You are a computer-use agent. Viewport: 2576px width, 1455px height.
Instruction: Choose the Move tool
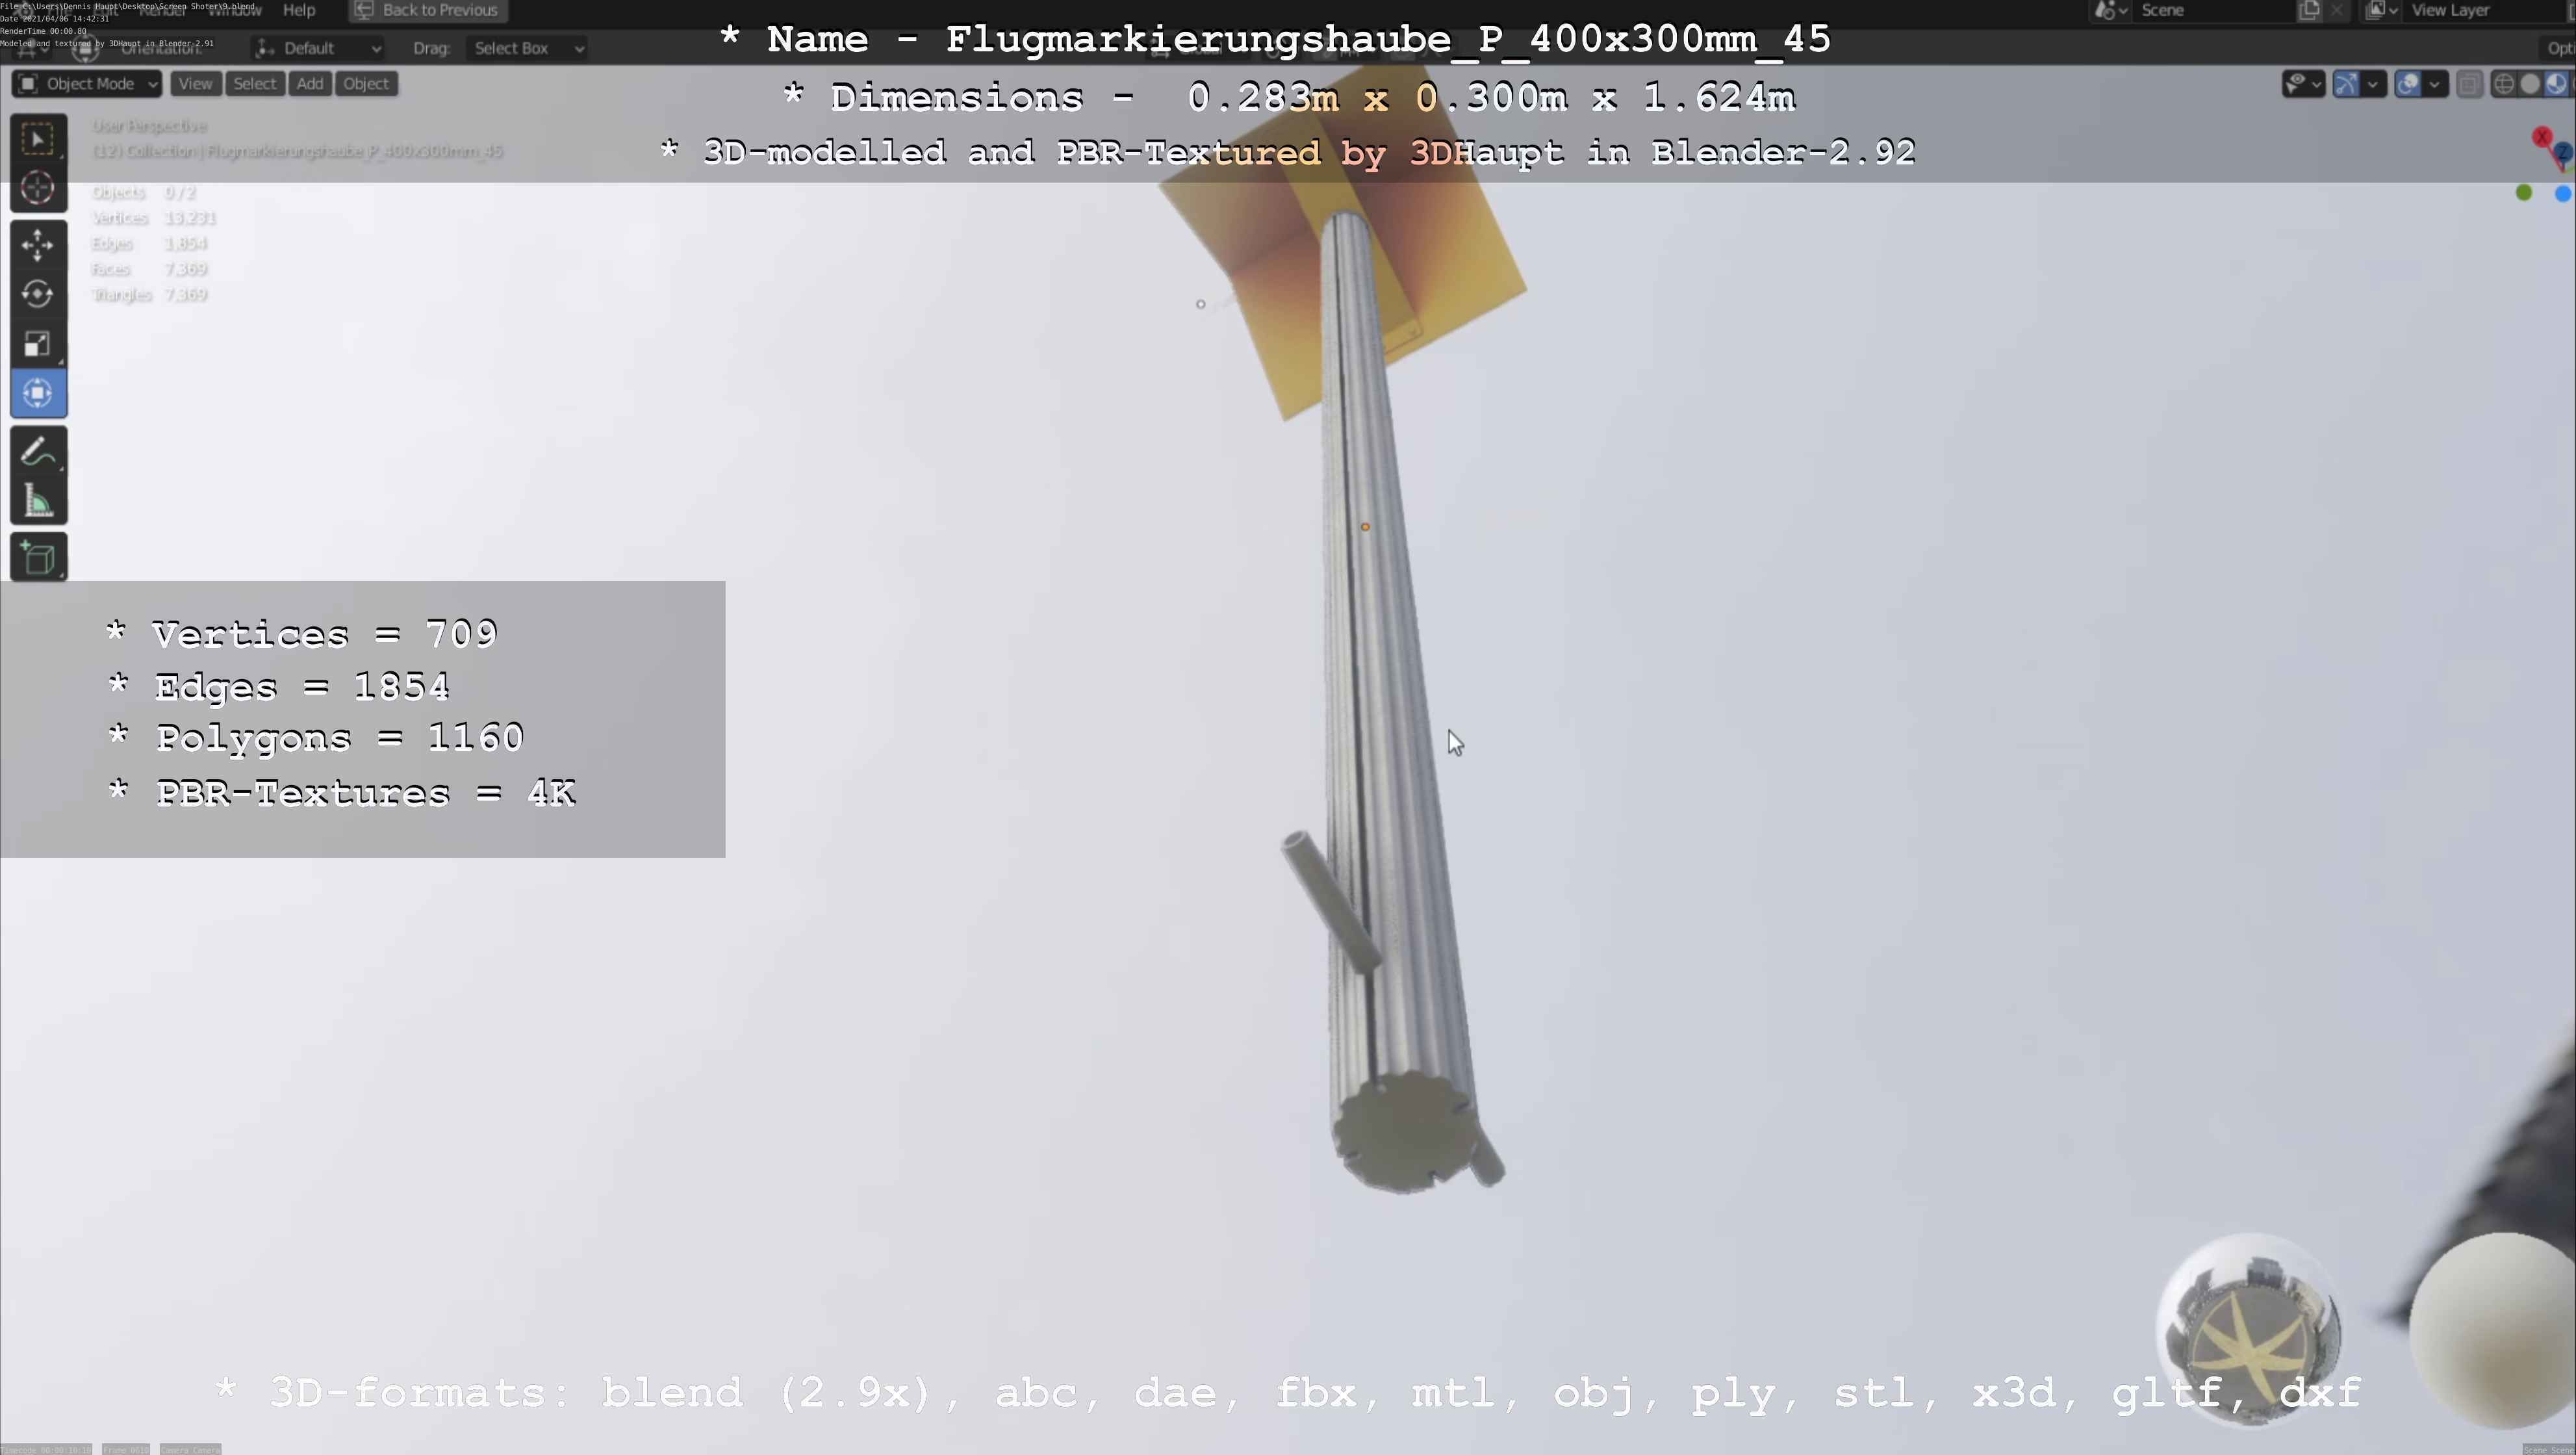tap(38, 245)
